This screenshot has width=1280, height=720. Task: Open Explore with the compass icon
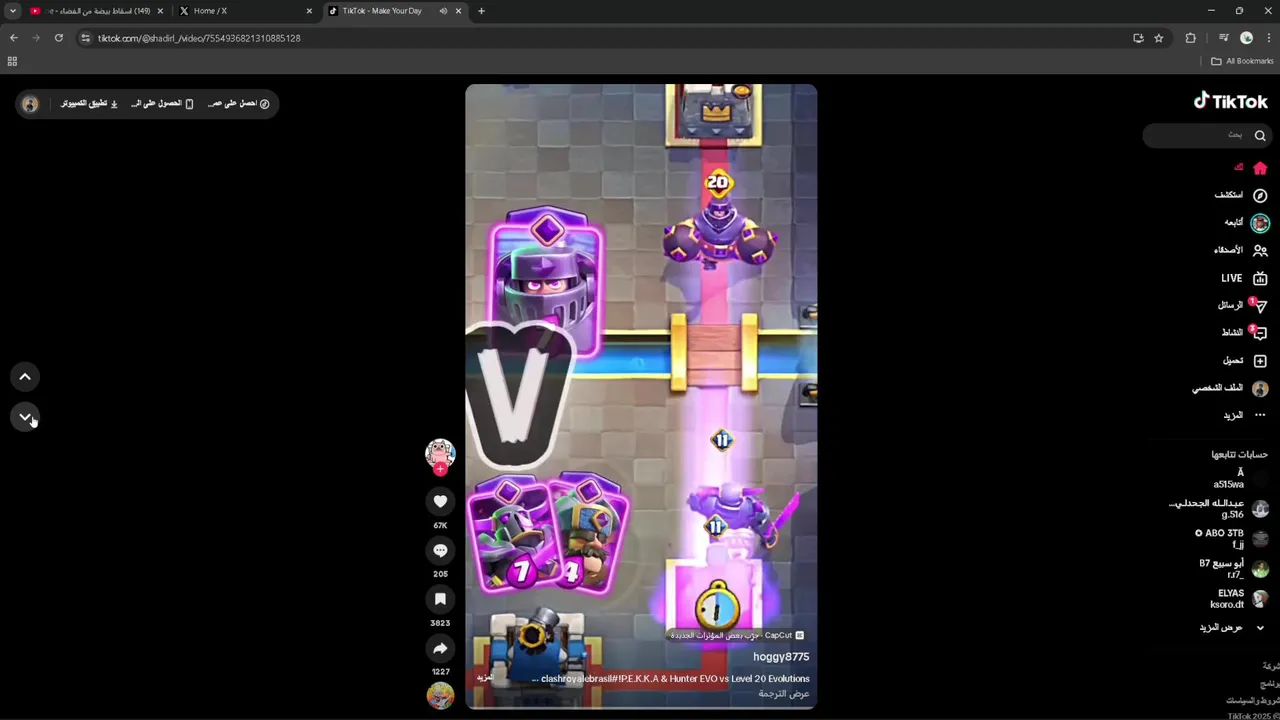tap(1260, 195)
